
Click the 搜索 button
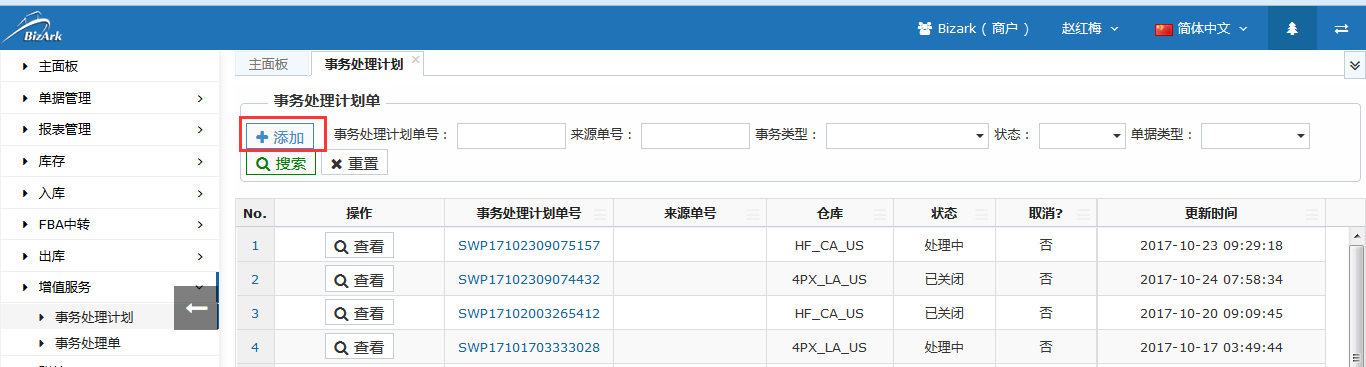click(x=281, y=163)
